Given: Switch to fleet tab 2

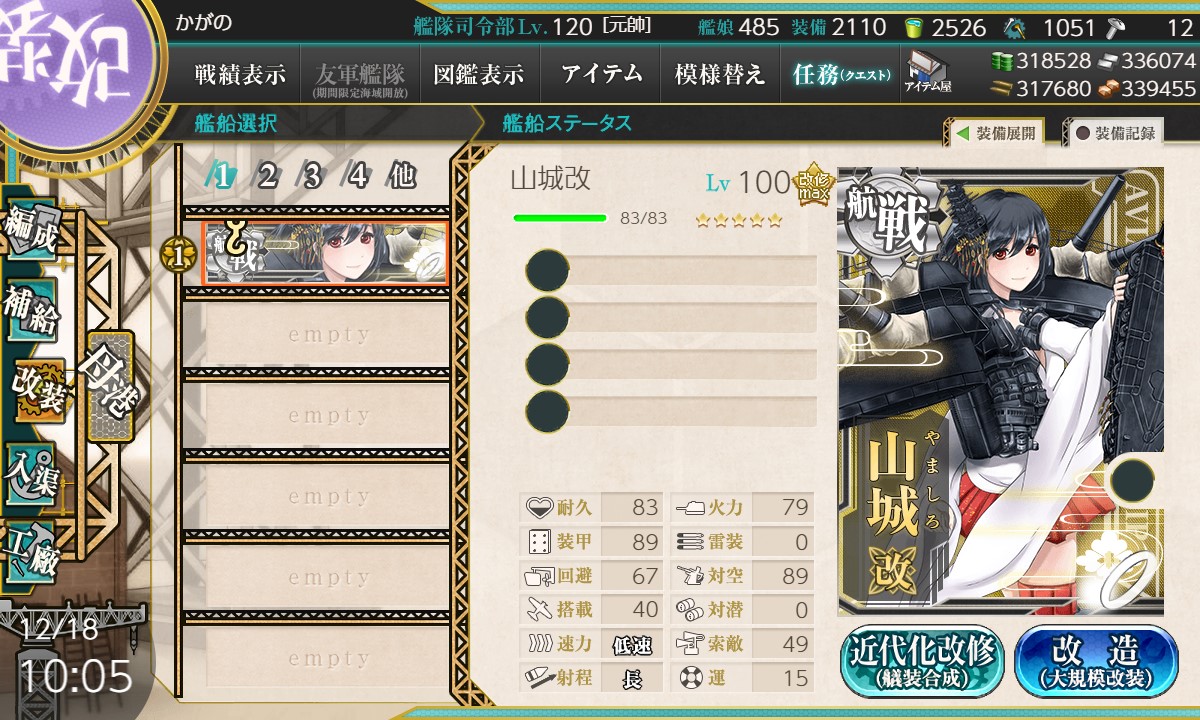Looking at the screenshot, I should point(267,176).
